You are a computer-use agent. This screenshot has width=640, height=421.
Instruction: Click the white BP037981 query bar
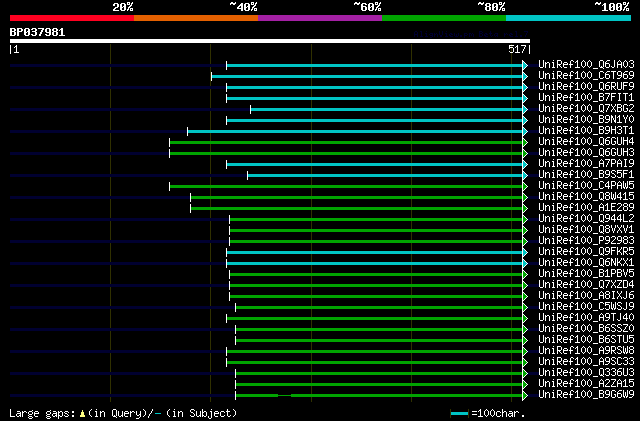270,41
